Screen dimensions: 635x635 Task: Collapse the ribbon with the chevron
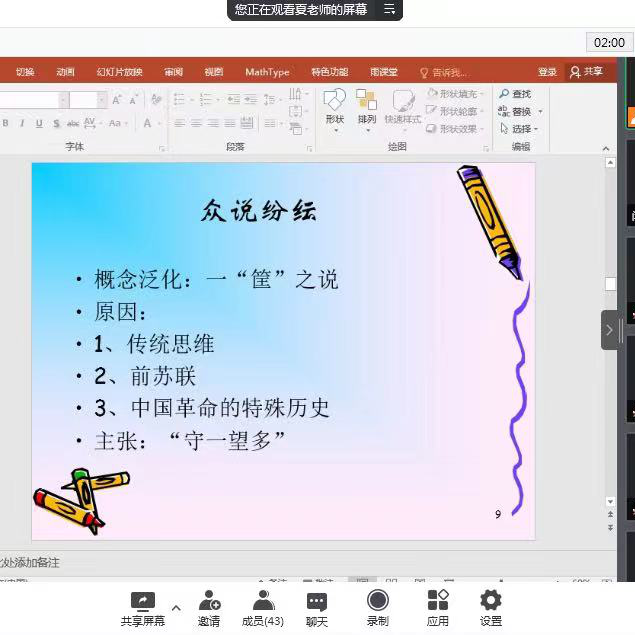point(606,149)
